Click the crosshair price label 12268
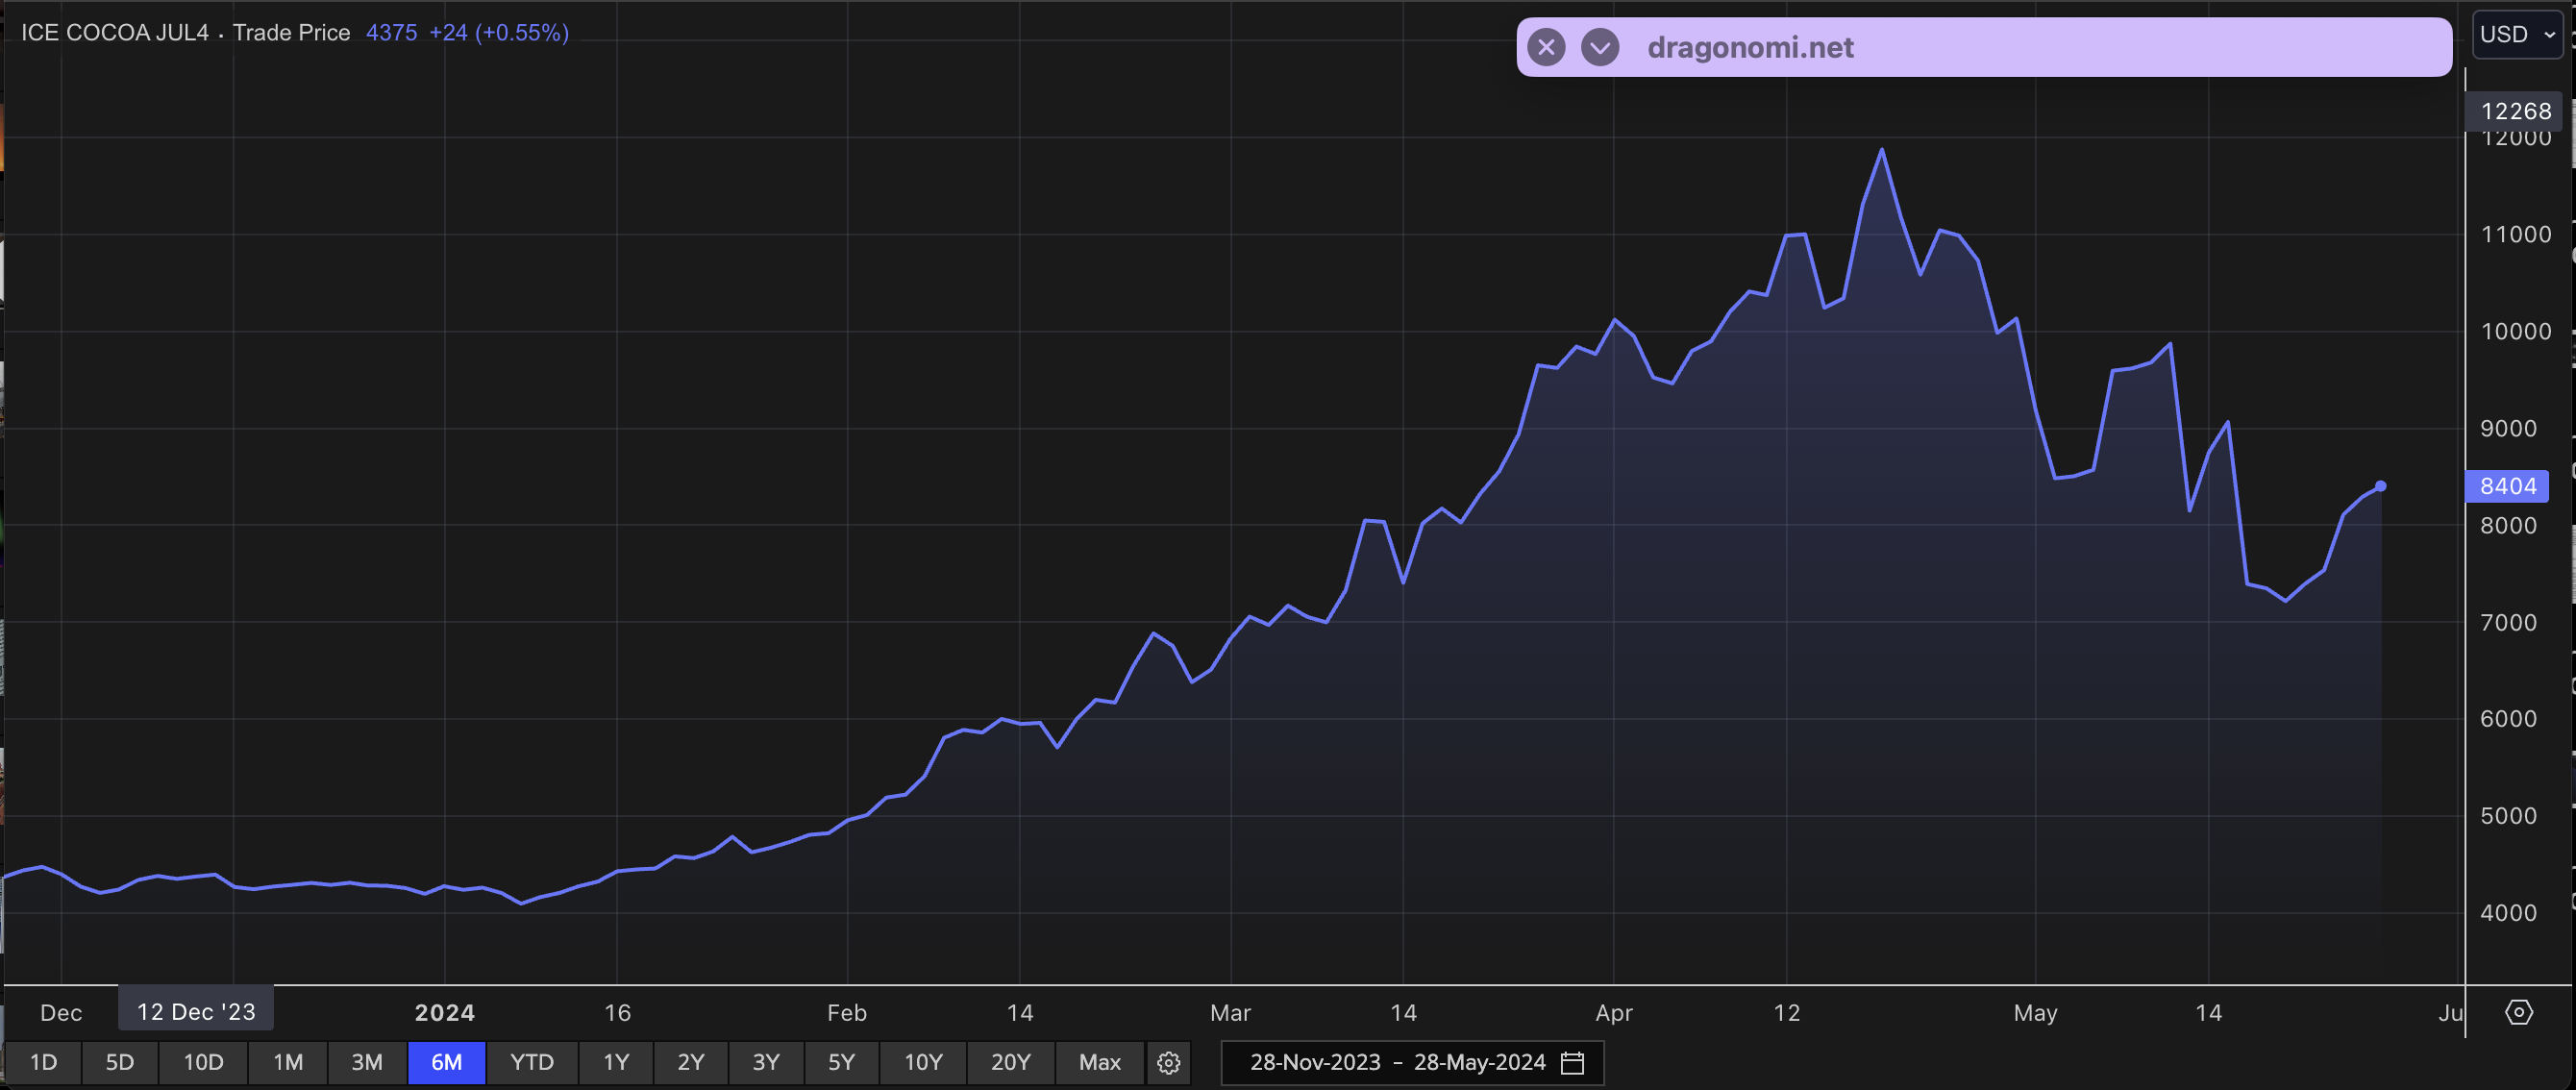2576x1090 pixels. click(2515, 111)
